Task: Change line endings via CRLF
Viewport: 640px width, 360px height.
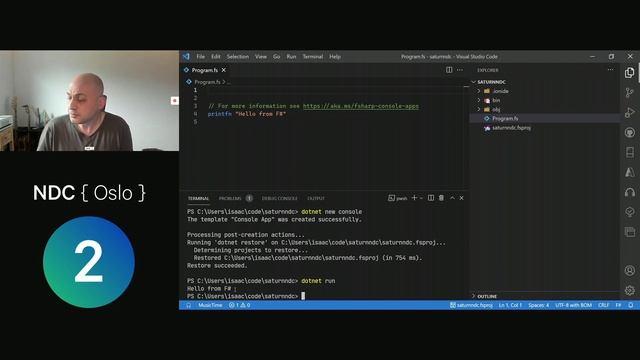Action: [x=604, y=305]
